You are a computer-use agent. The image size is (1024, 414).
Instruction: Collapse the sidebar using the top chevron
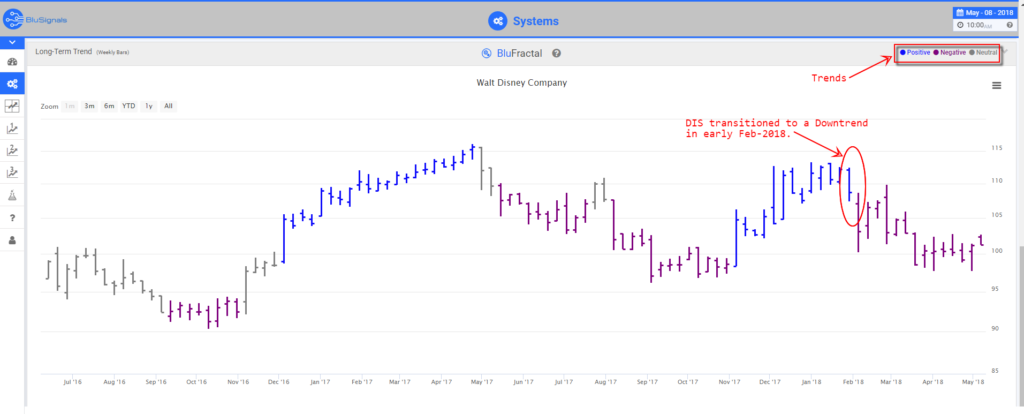point(12,42)
